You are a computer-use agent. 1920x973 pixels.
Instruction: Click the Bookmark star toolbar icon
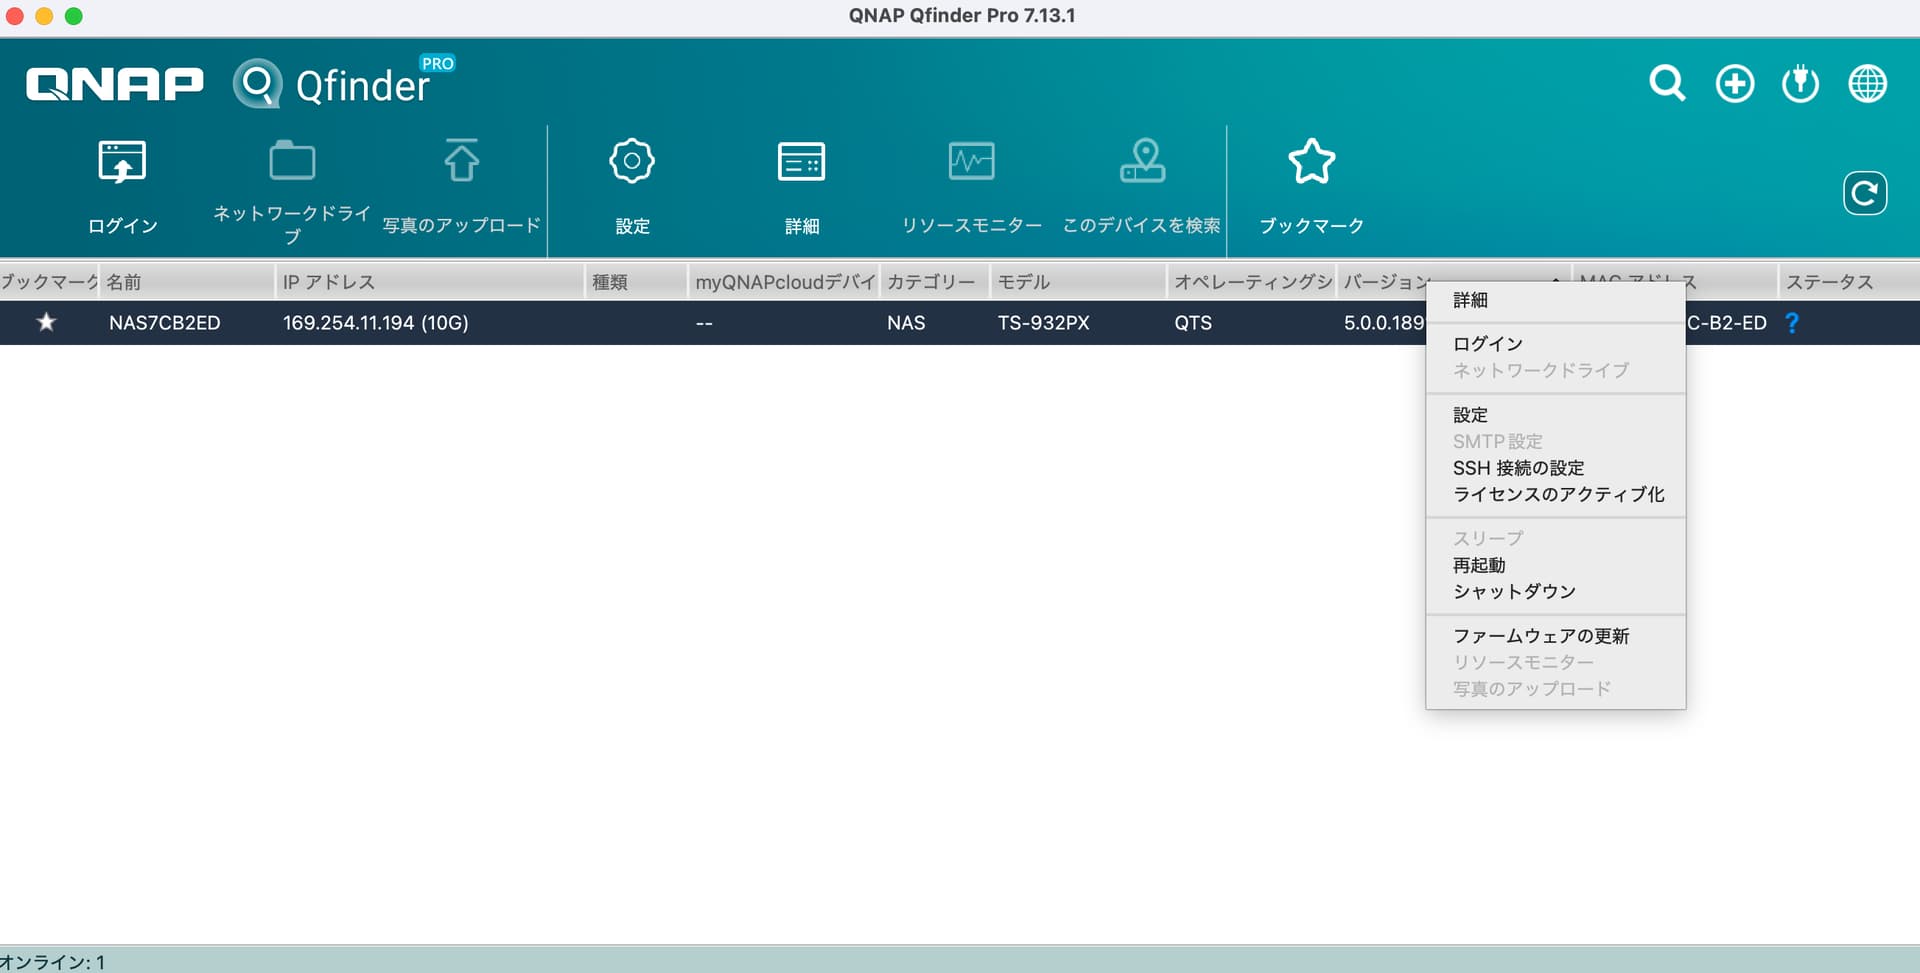(1311, 162)
